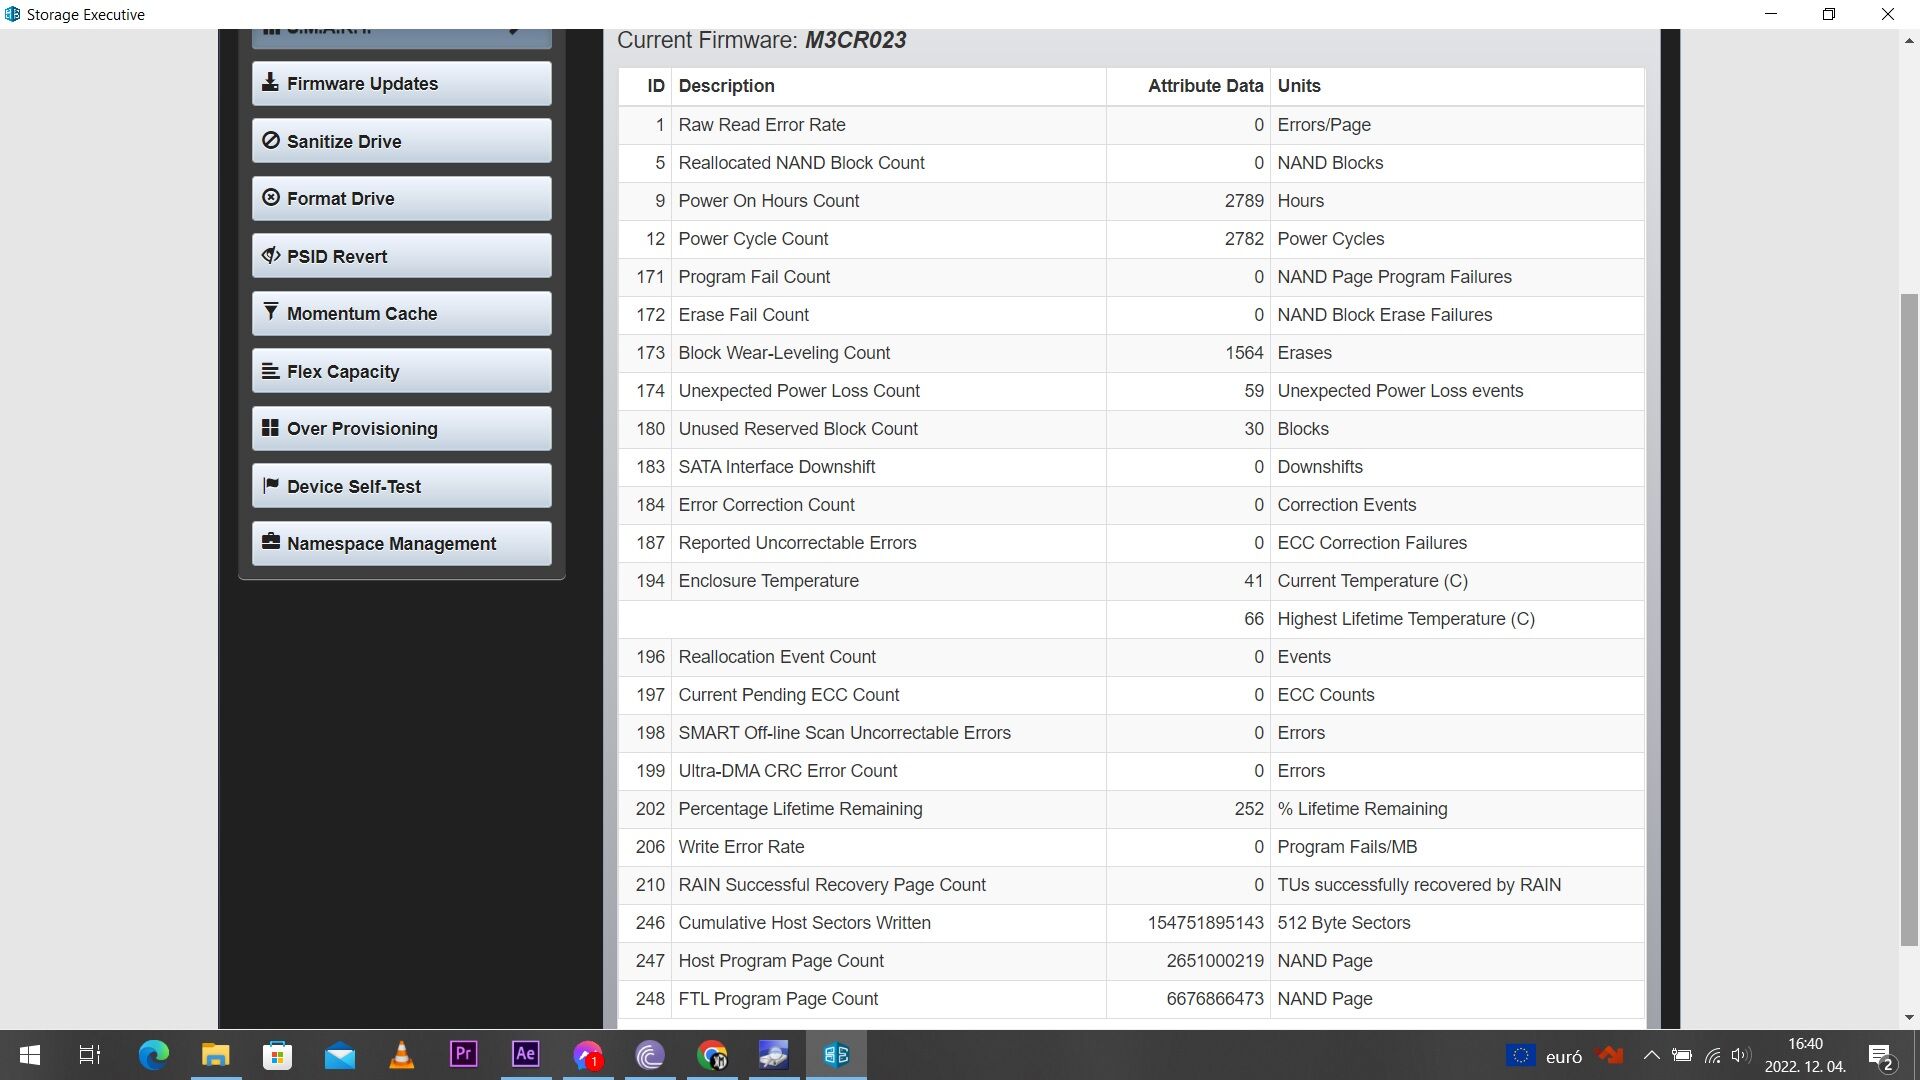Open File Explorer from taskbar
This screenshot has width=1920, height=1080.
tap(215, 1055)
